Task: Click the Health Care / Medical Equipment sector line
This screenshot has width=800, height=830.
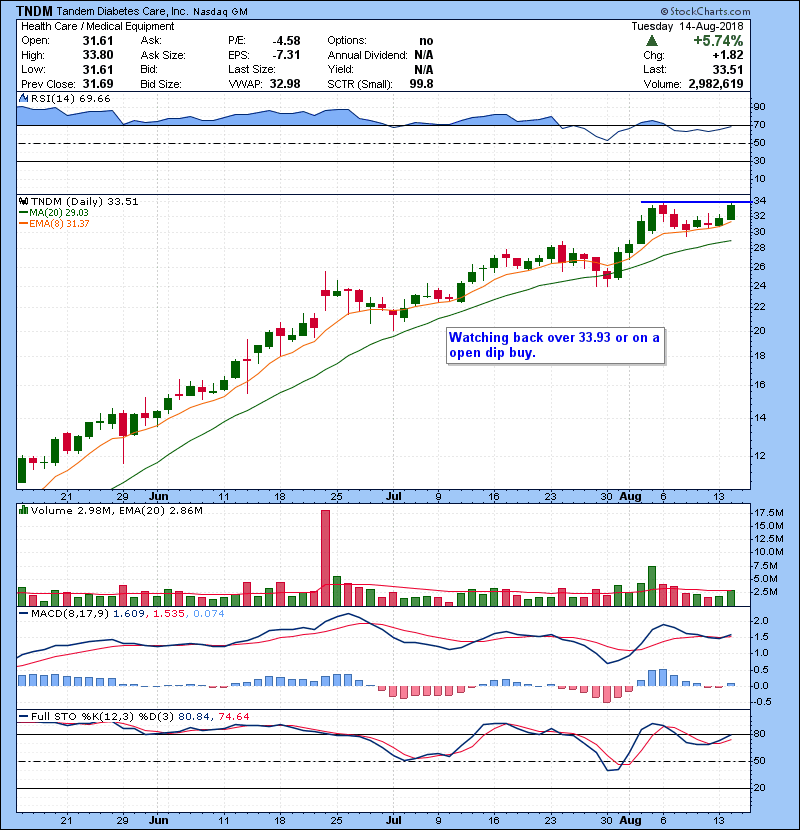Action: (x=97, y=26)
